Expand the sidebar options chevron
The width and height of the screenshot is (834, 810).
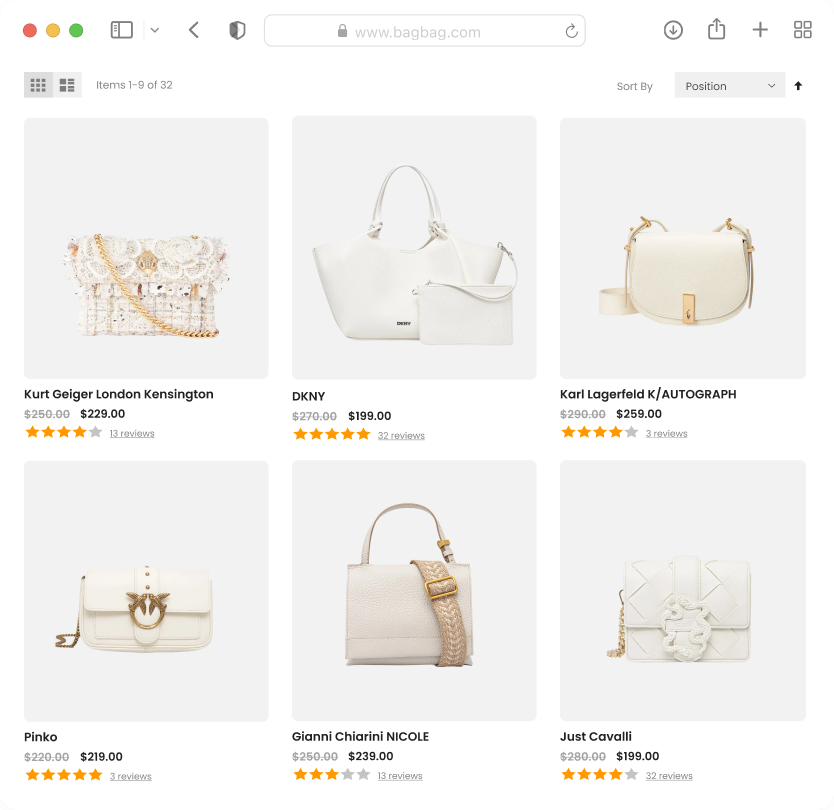click(x=155, y=30)
